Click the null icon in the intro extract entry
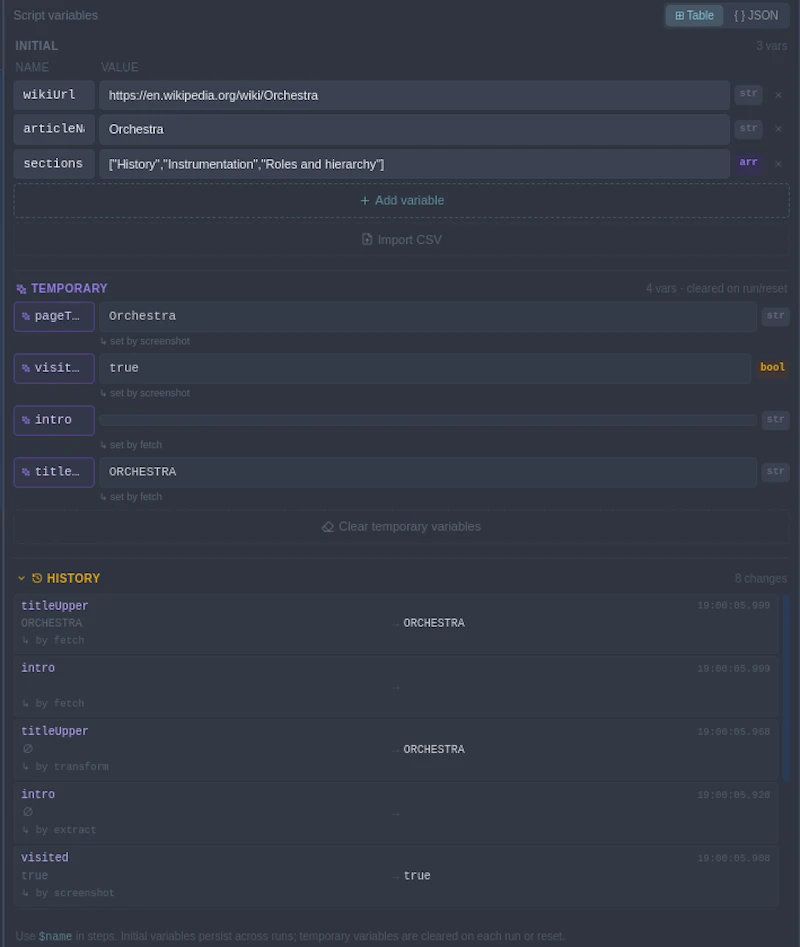The image size is (800, 947). pyautogui.click(x=28, y=812)
